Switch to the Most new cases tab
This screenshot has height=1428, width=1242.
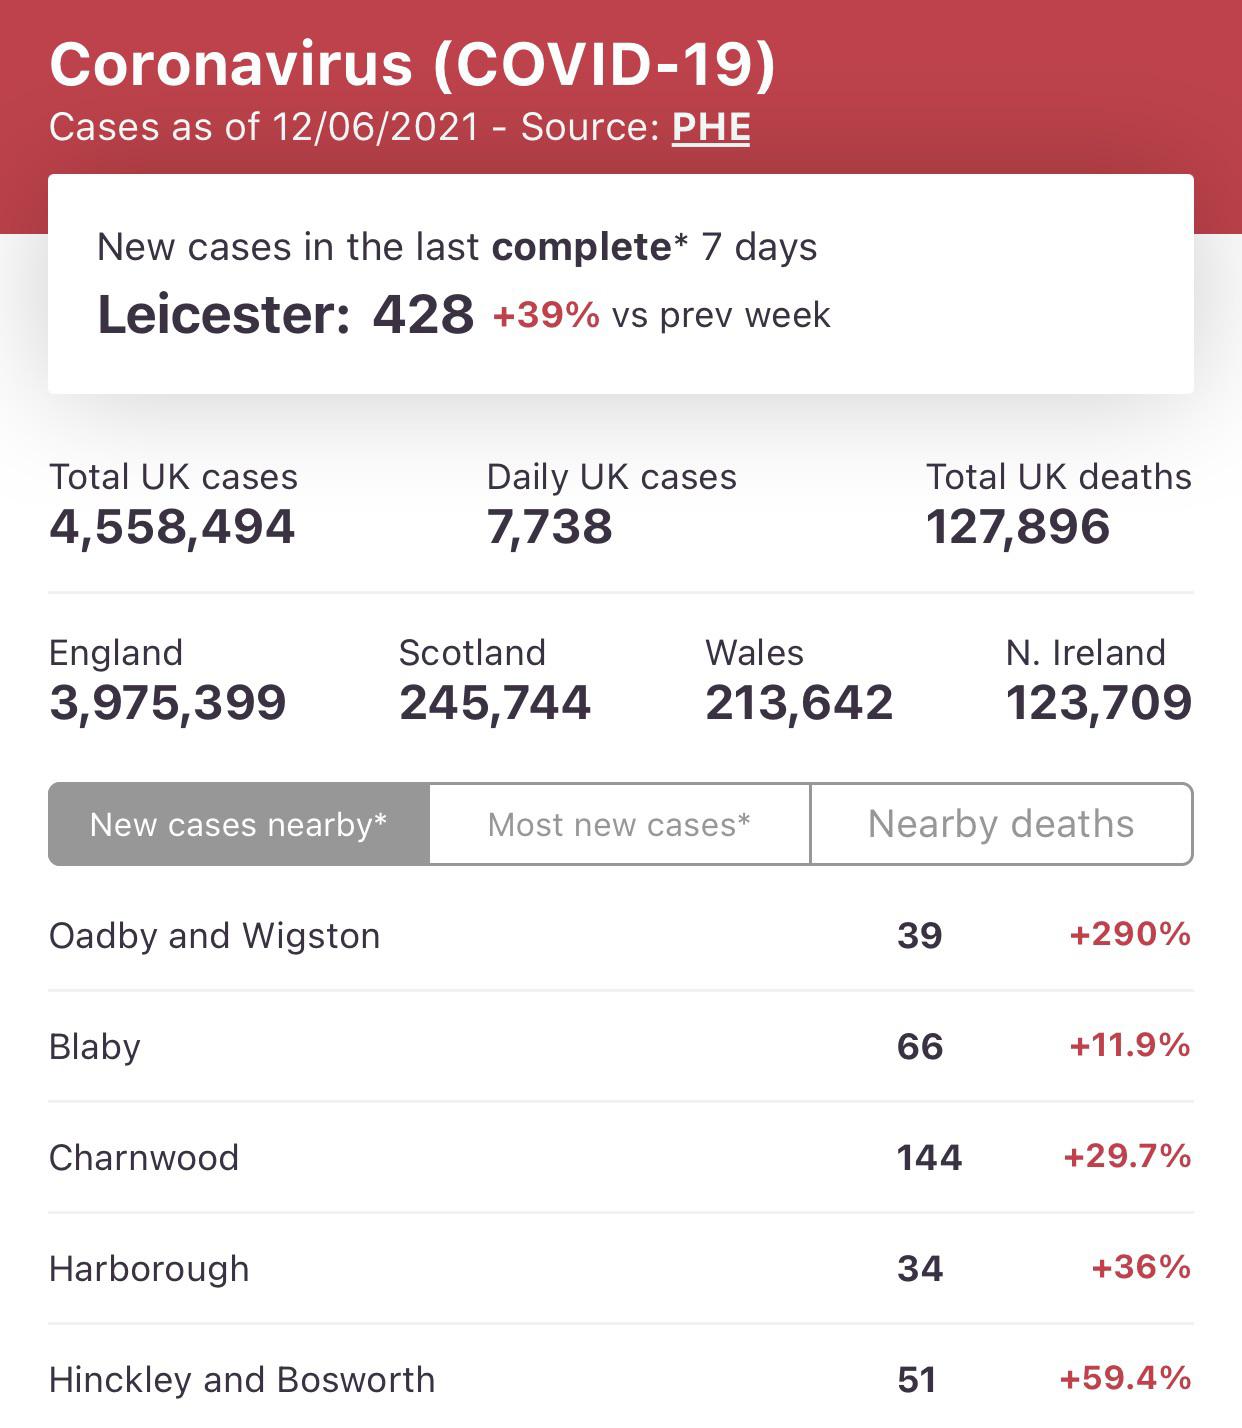tap(618, 824)
